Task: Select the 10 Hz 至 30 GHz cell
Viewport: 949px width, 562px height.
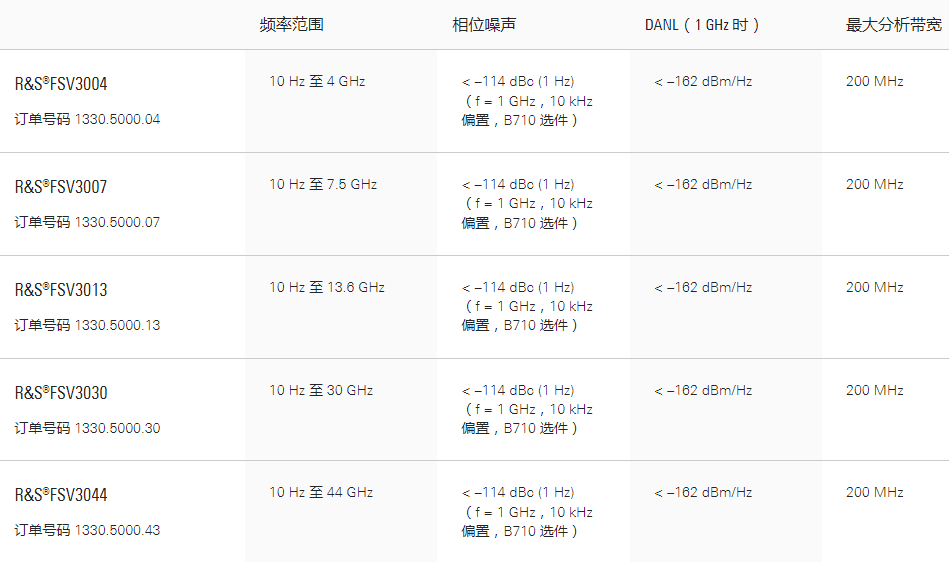Action: [321, 390]
